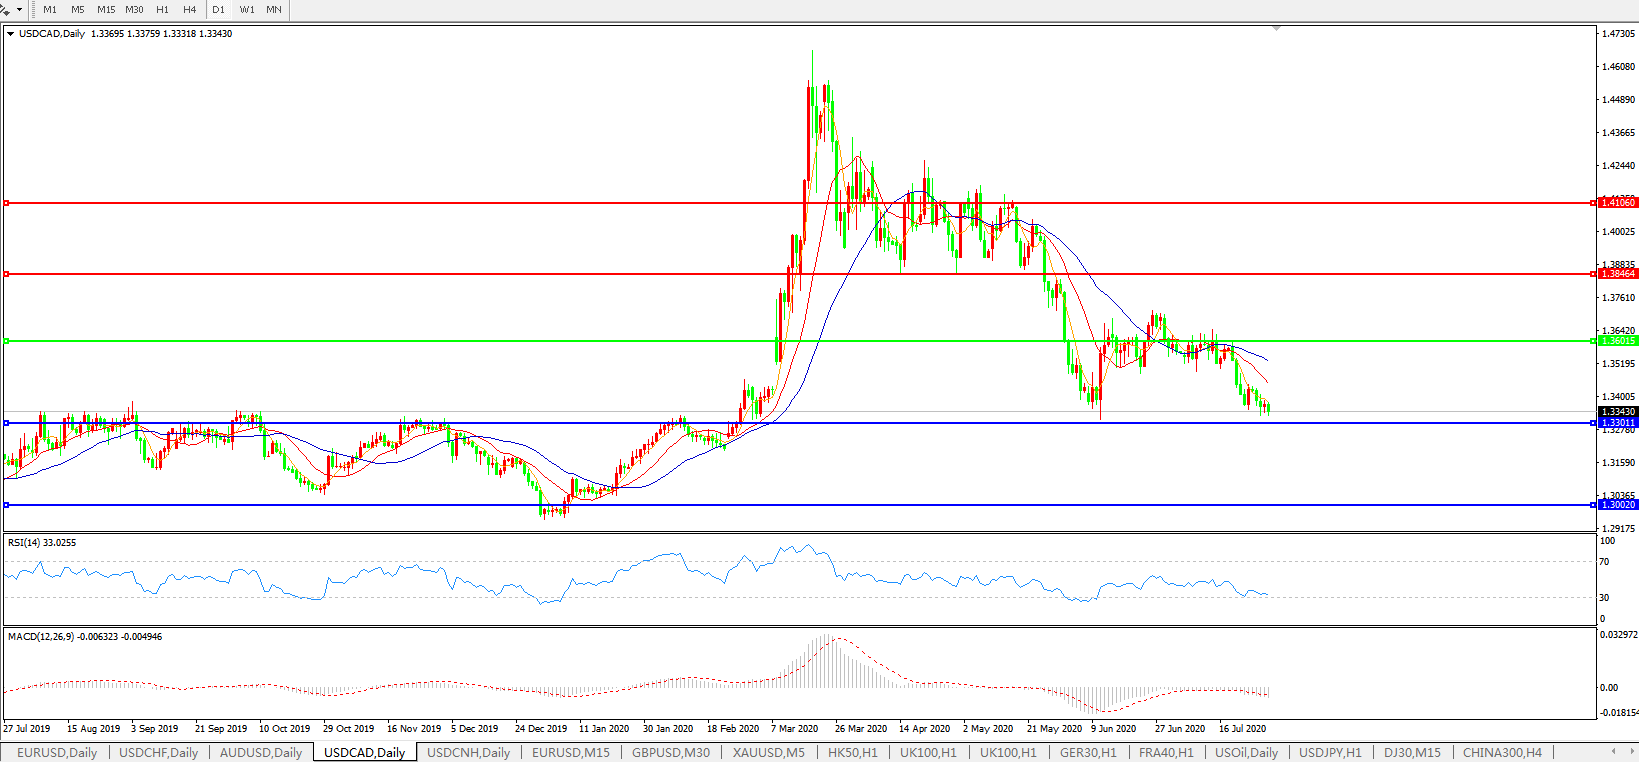Click the 1.30020 blue price label
1639x763 pixels.
pyautogui.click(x=1617, y=505)
